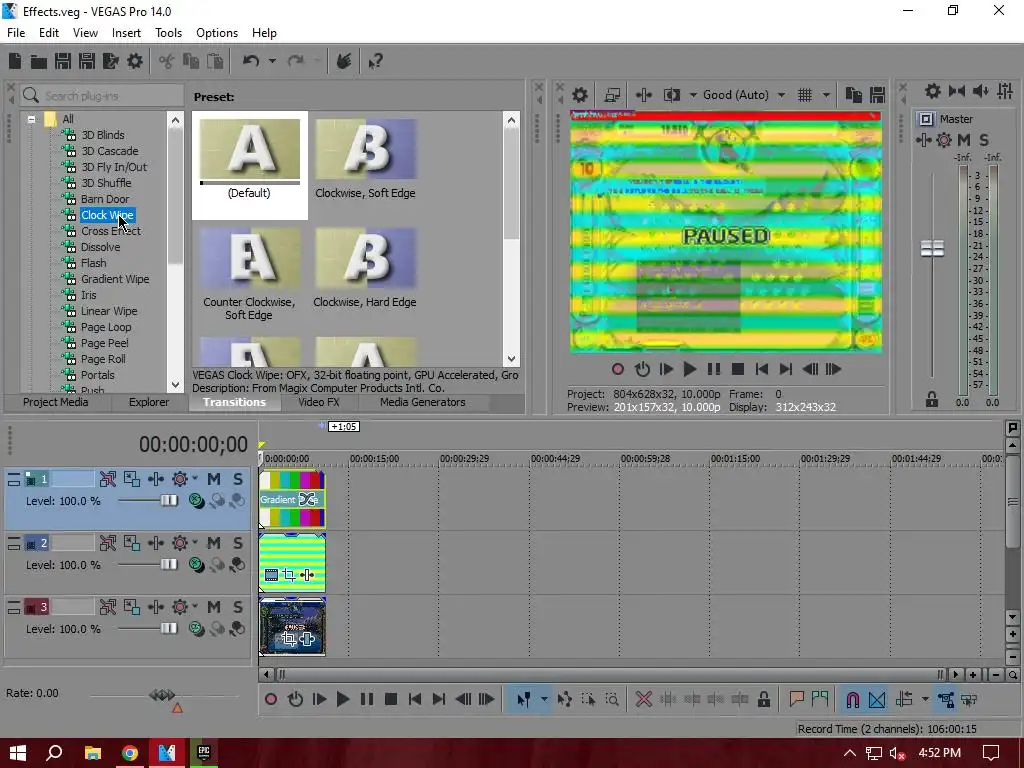Insert a region from the timeline toolbar
The image size is (1024, 768).
click(x=820, y=699)
